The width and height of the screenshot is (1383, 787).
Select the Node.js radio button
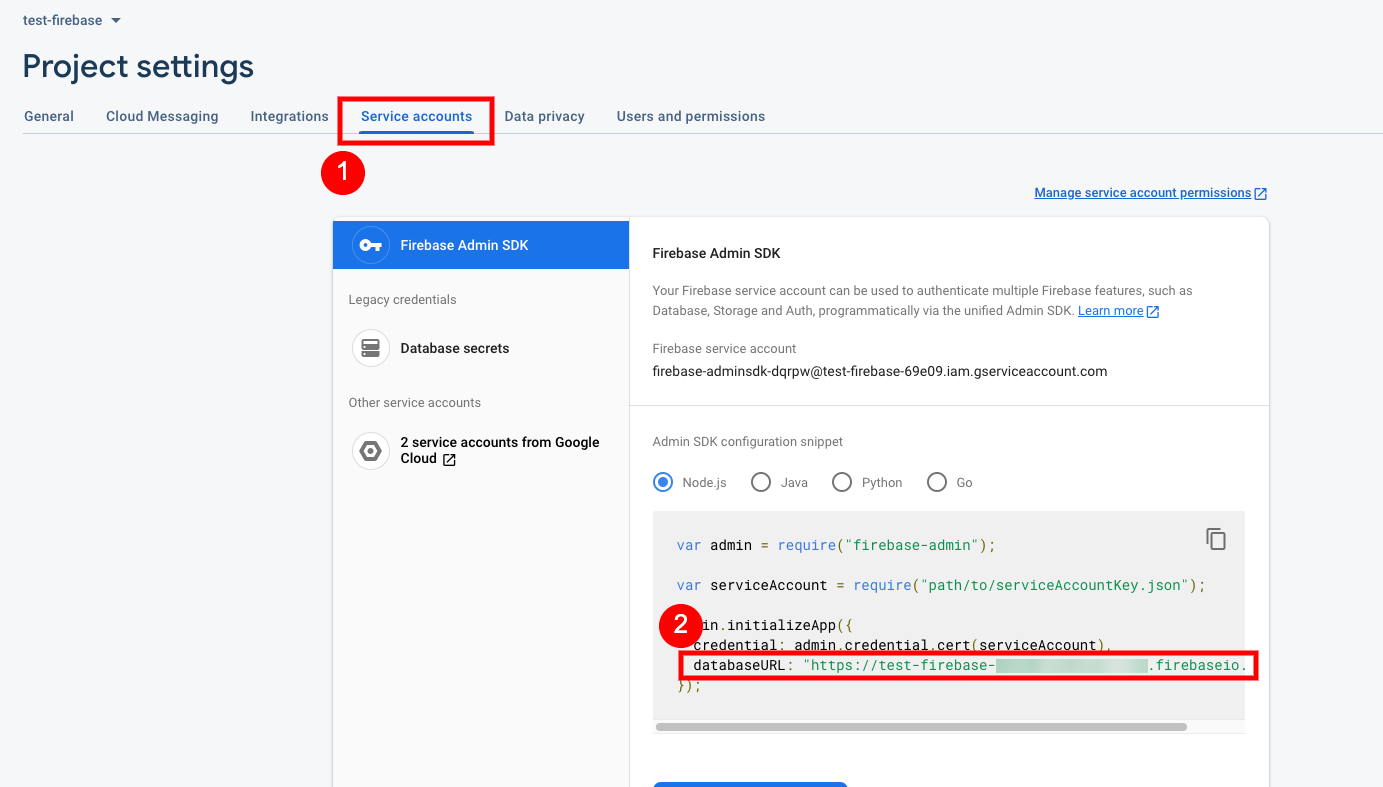pyautogui.click(x=663, y=482)
